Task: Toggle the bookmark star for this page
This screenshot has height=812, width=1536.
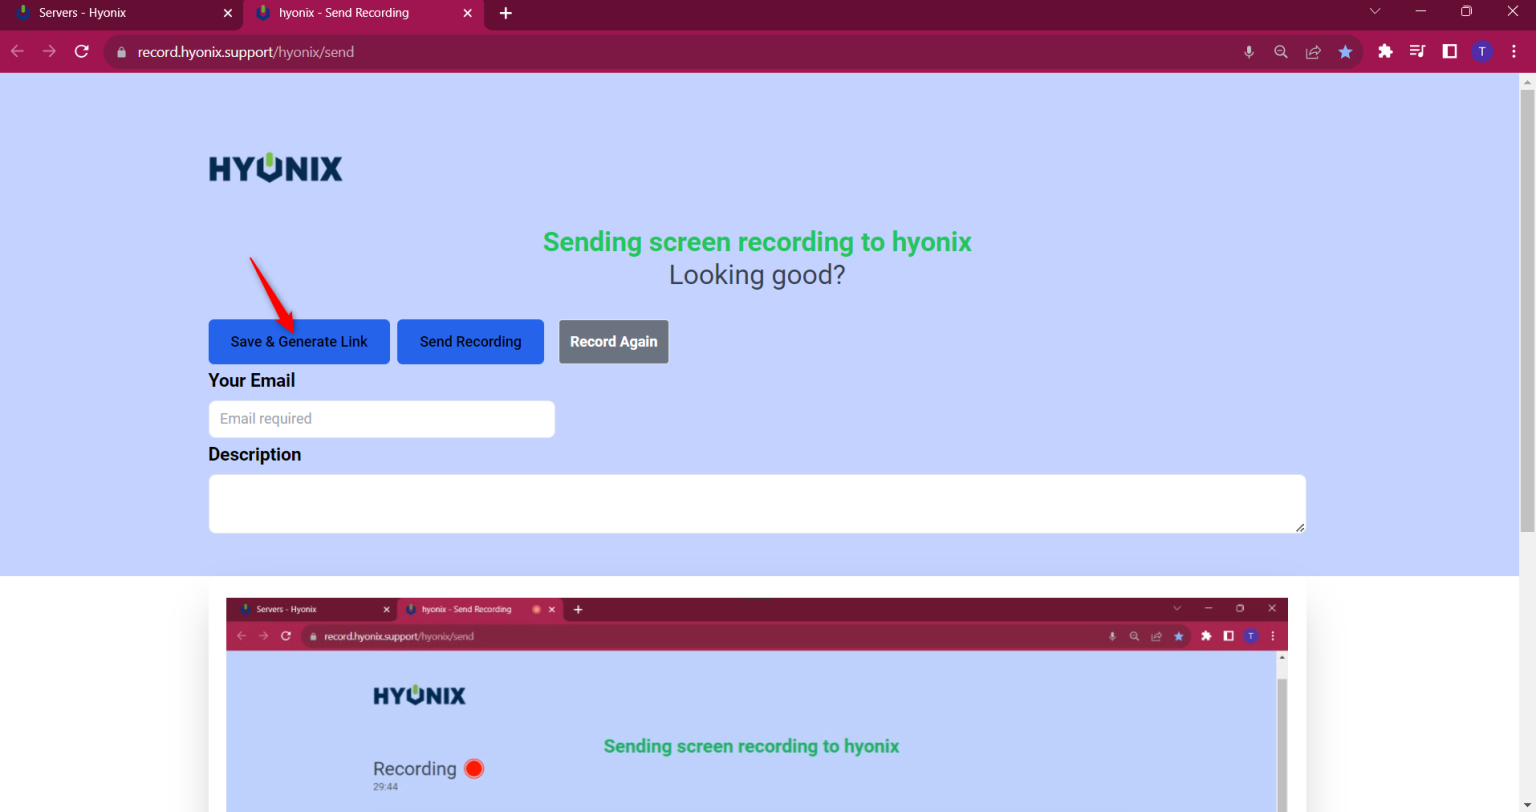Action: click(1345, 51)
